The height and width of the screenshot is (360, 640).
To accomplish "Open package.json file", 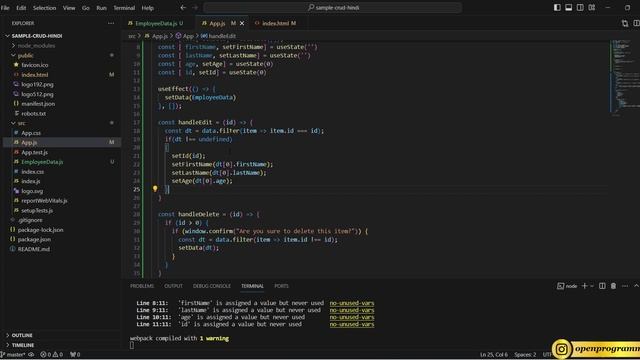I will click(34, 240).
